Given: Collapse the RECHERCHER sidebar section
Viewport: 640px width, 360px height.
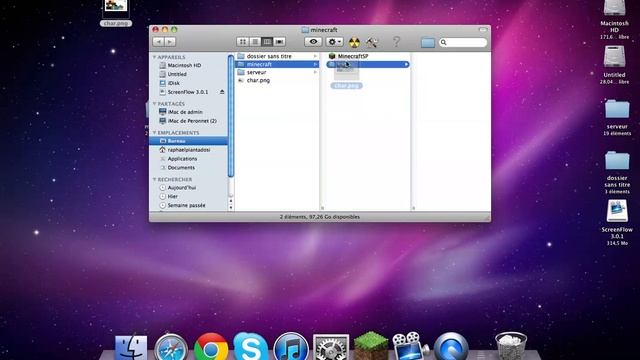Looking at the screenshot, I should click(155, 179).
